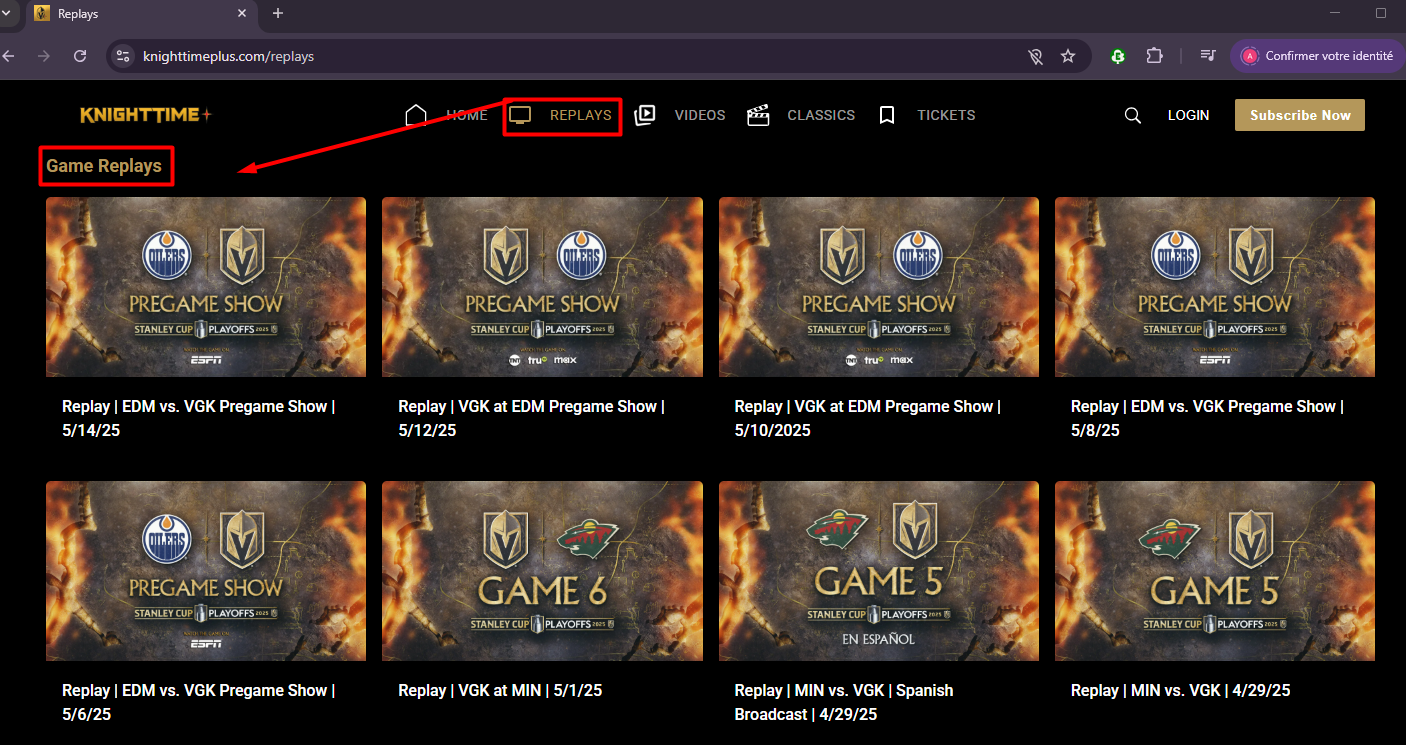Go back with the browser back arrow
The height and width of the screenshot is (745, 1406).
(x=8, y=56)
